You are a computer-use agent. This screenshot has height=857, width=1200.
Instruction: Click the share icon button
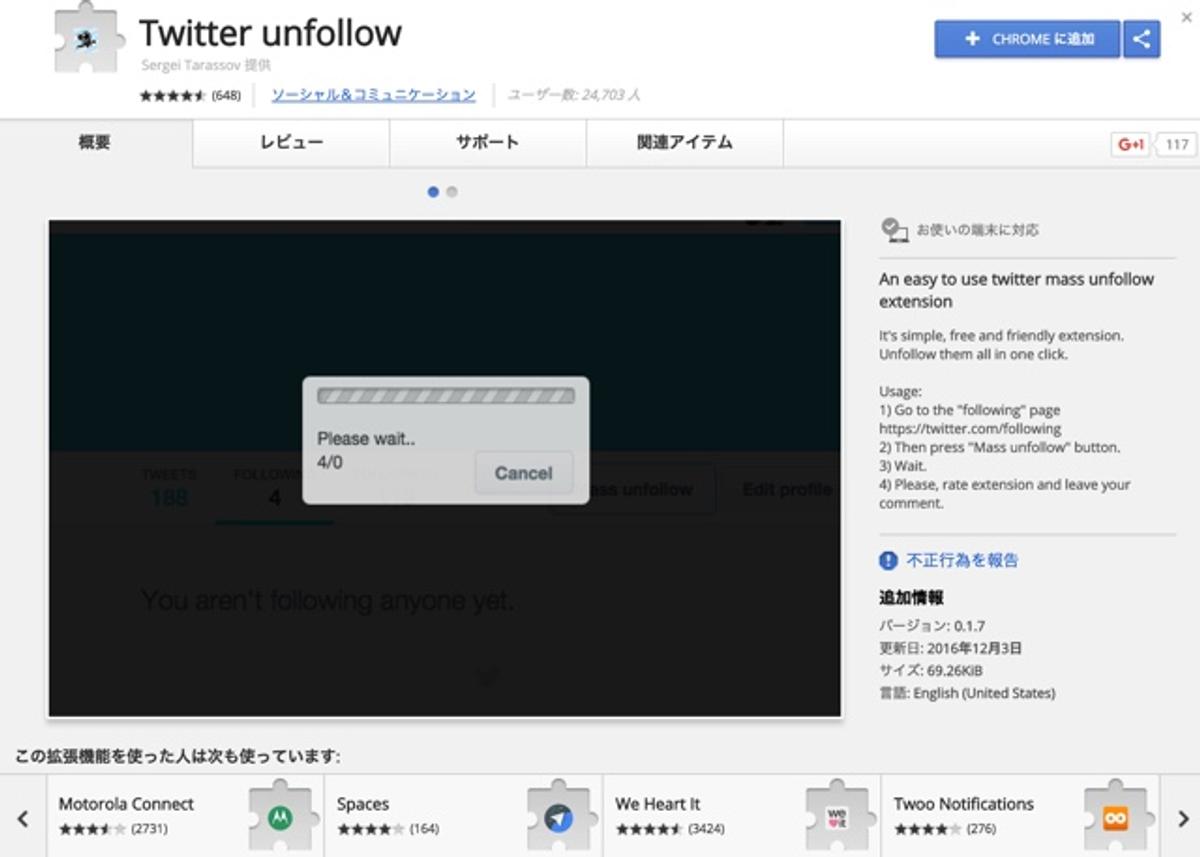tap(1142, 40)
